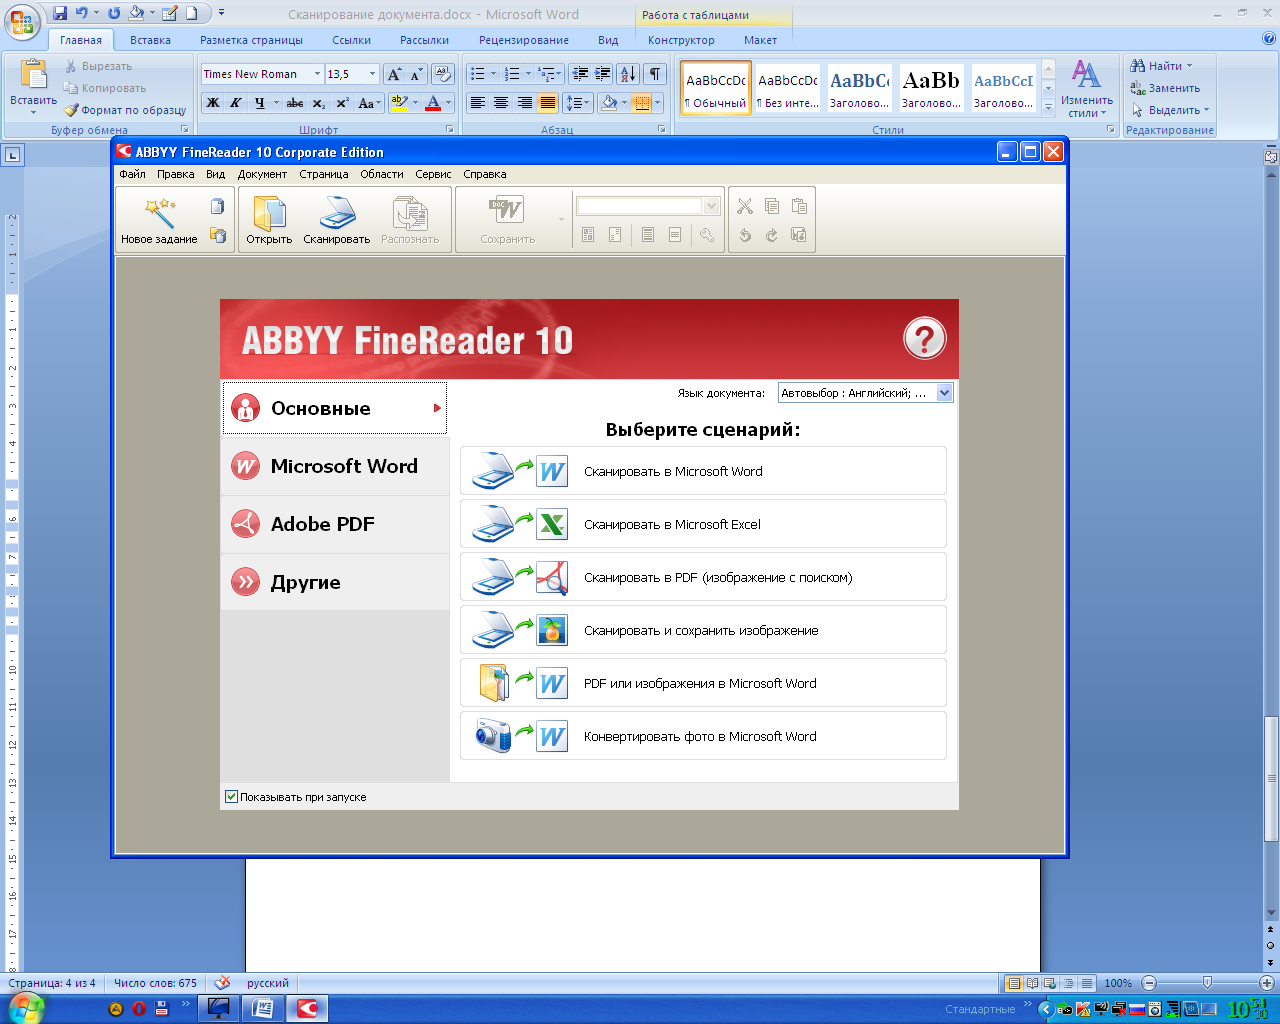Switch to the Конструктор table tab
The width and height of the screenshot is (1280, 1024).
click(681, 40)
